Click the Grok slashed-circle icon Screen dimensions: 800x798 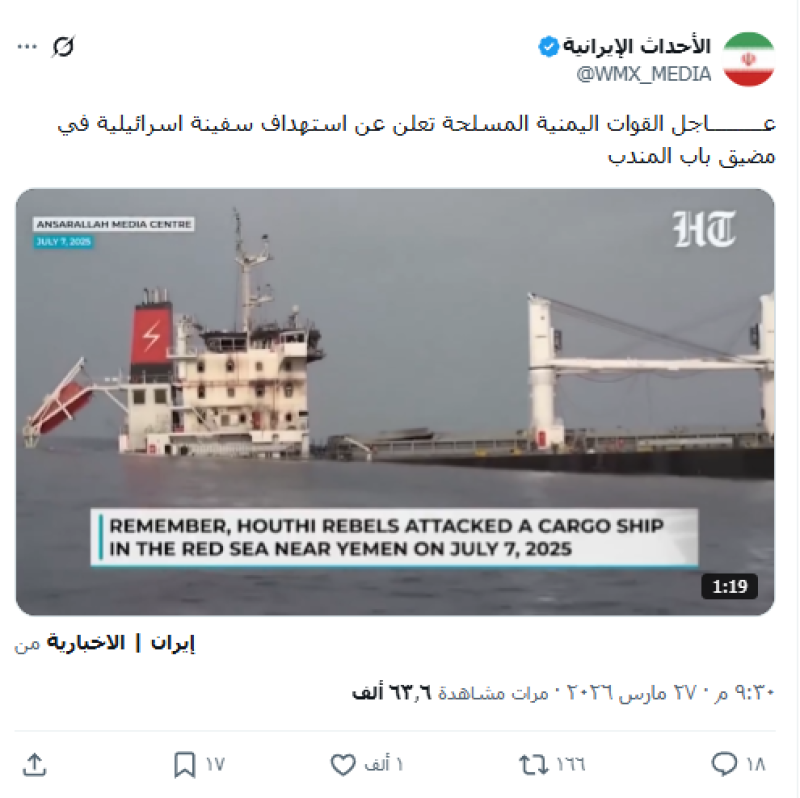64,46
